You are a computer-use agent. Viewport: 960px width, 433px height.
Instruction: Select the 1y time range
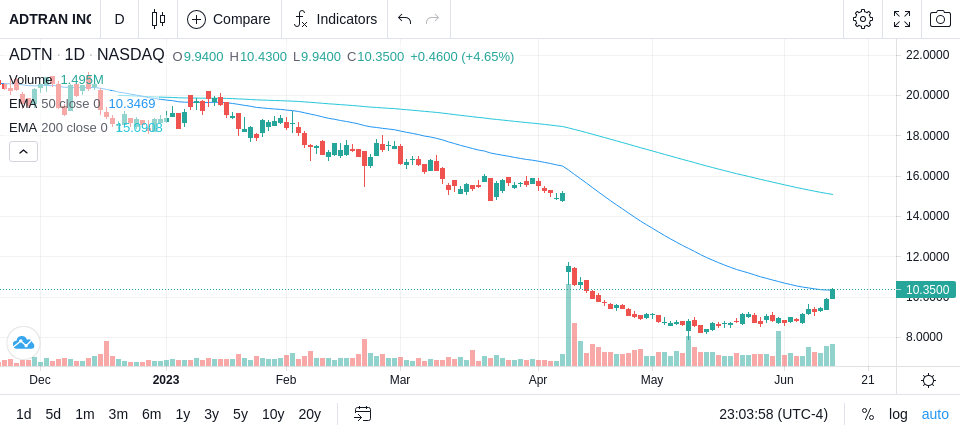pyautogui.click(x=182, y=415)
